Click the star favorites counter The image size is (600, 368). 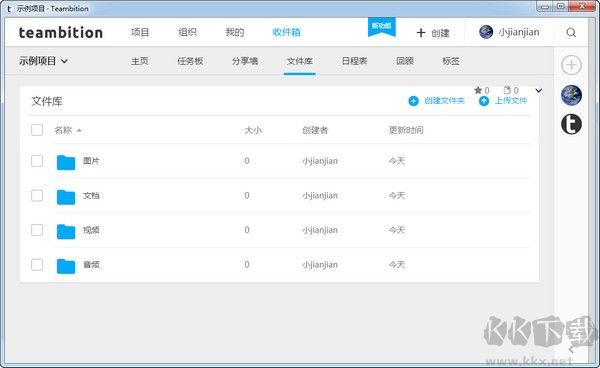point(481,90)
